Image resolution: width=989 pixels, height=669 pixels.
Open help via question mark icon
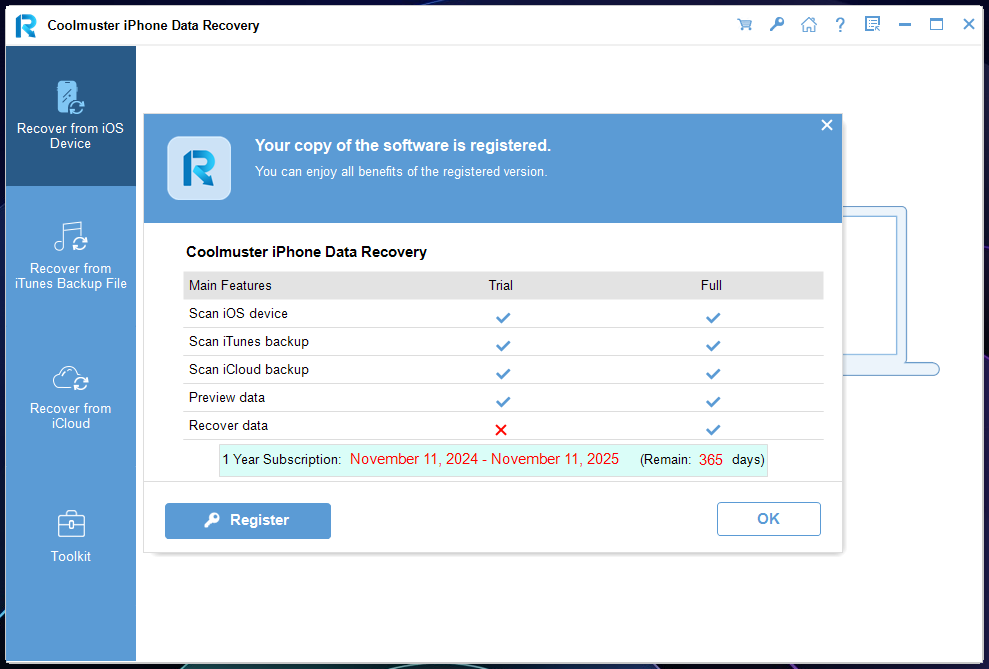click(x=840, y=25)
